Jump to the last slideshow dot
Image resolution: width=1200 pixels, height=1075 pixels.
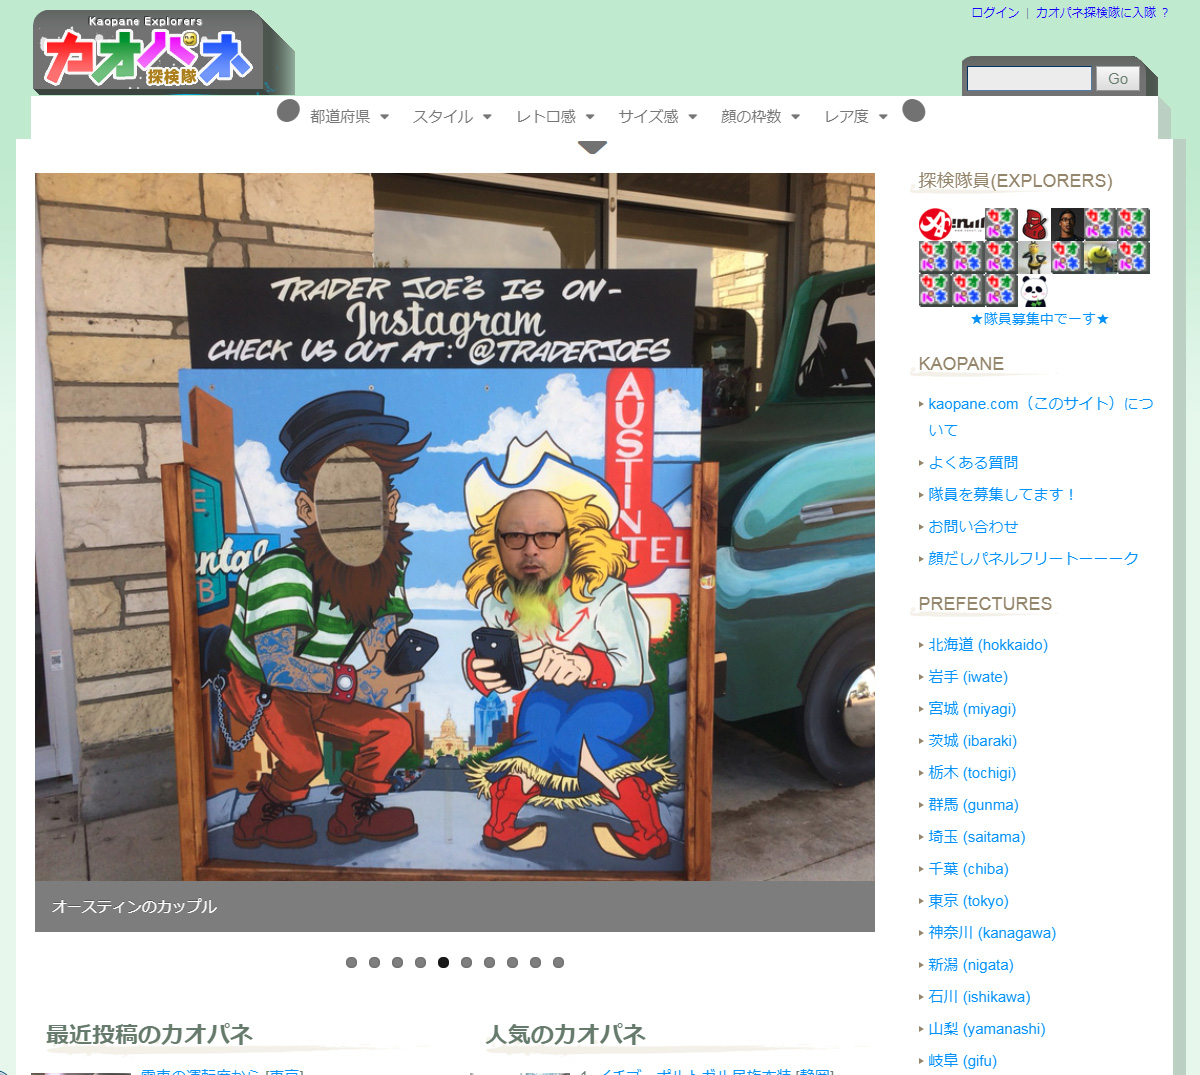click(558, 962)
